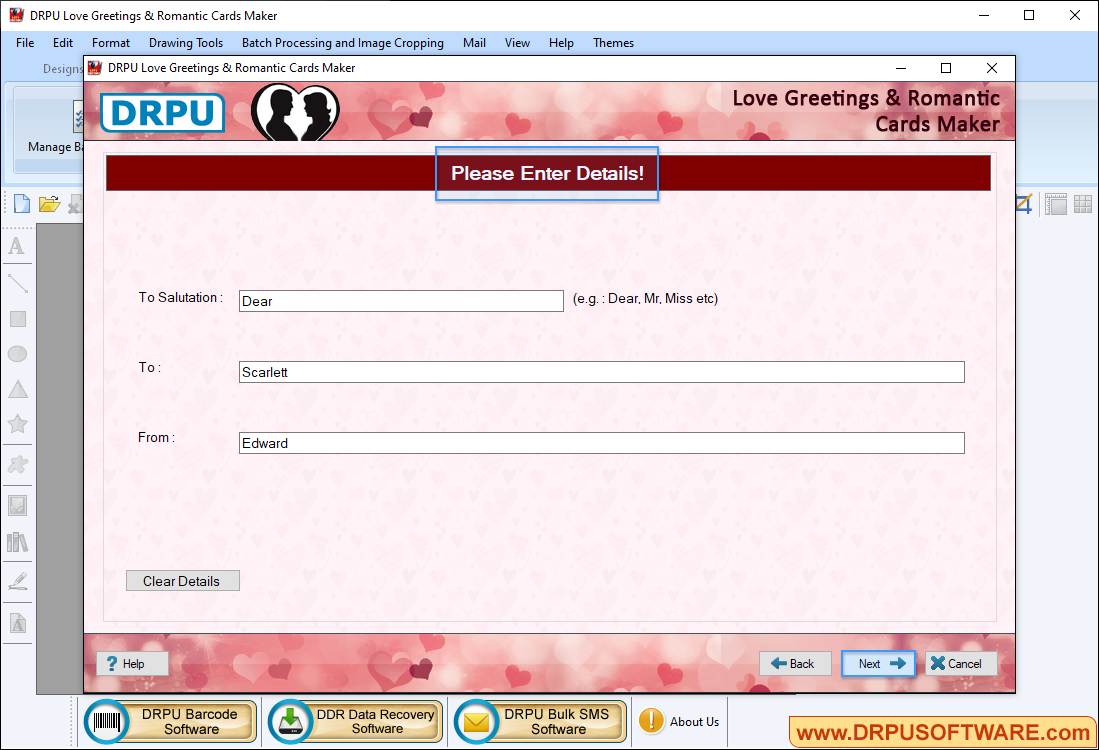This screenshot has height=750, width=1099.
Task: Open the Themes menu
Action: [x=613, y=43]
